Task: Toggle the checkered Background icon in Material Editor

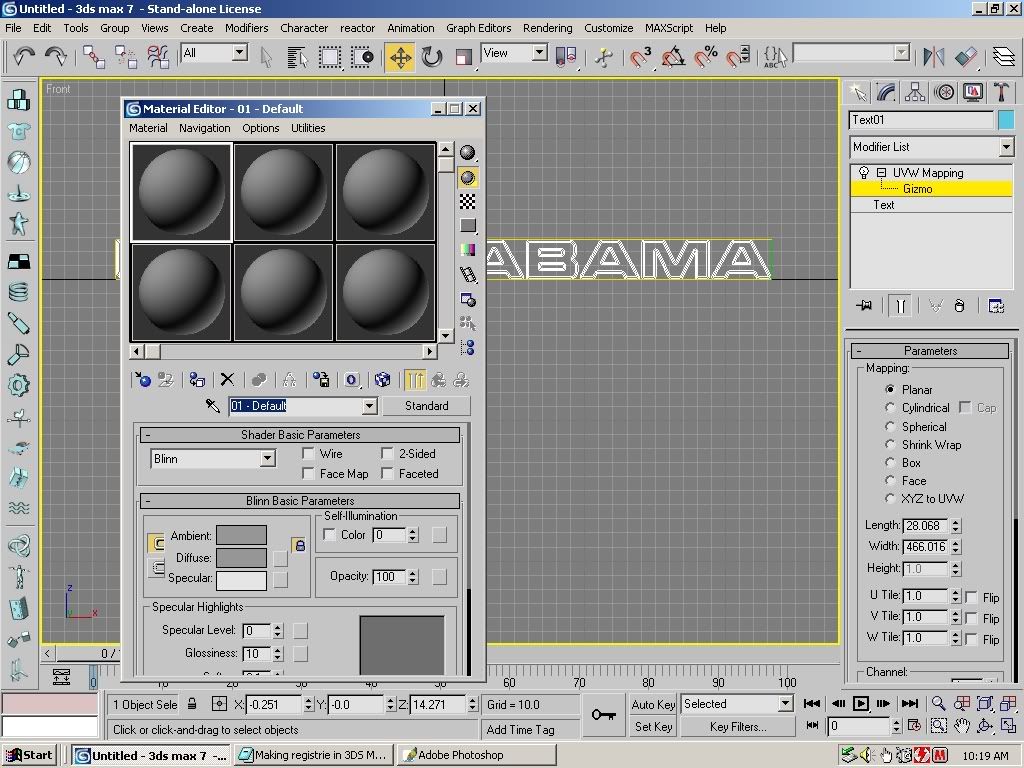Action: point(467,202)
